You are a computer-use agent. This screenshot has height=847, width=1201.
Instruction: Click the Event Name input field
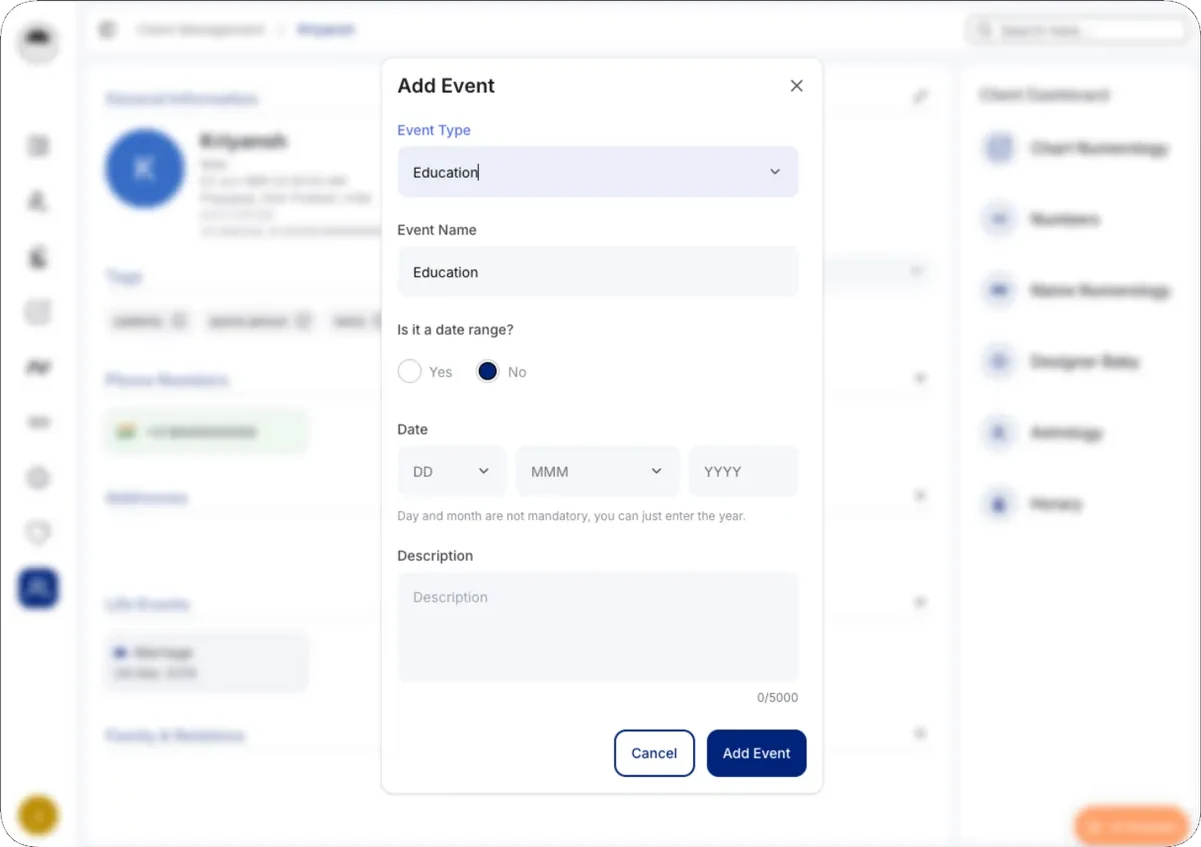[x=598, y=272]
